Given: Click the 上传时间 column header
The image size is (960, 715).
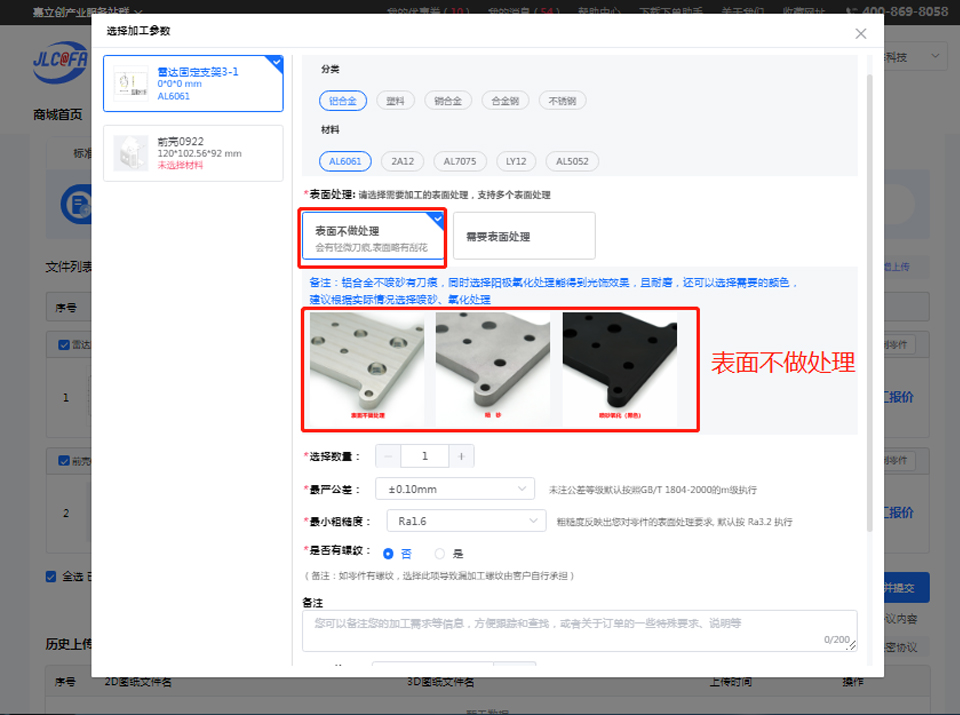Looking at the screenshot, I should [730, 682].
